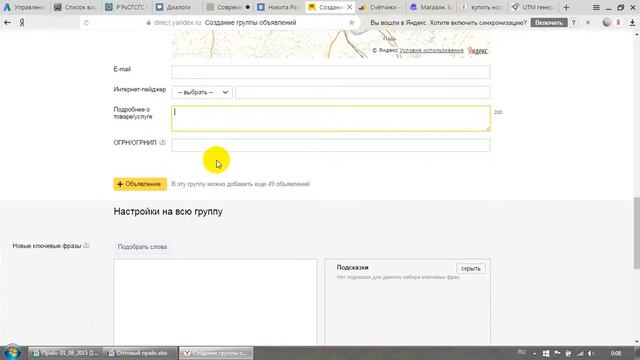Open a new tab with the plus icon
This screenshot has width=640, height=360.
click(566, 7)
